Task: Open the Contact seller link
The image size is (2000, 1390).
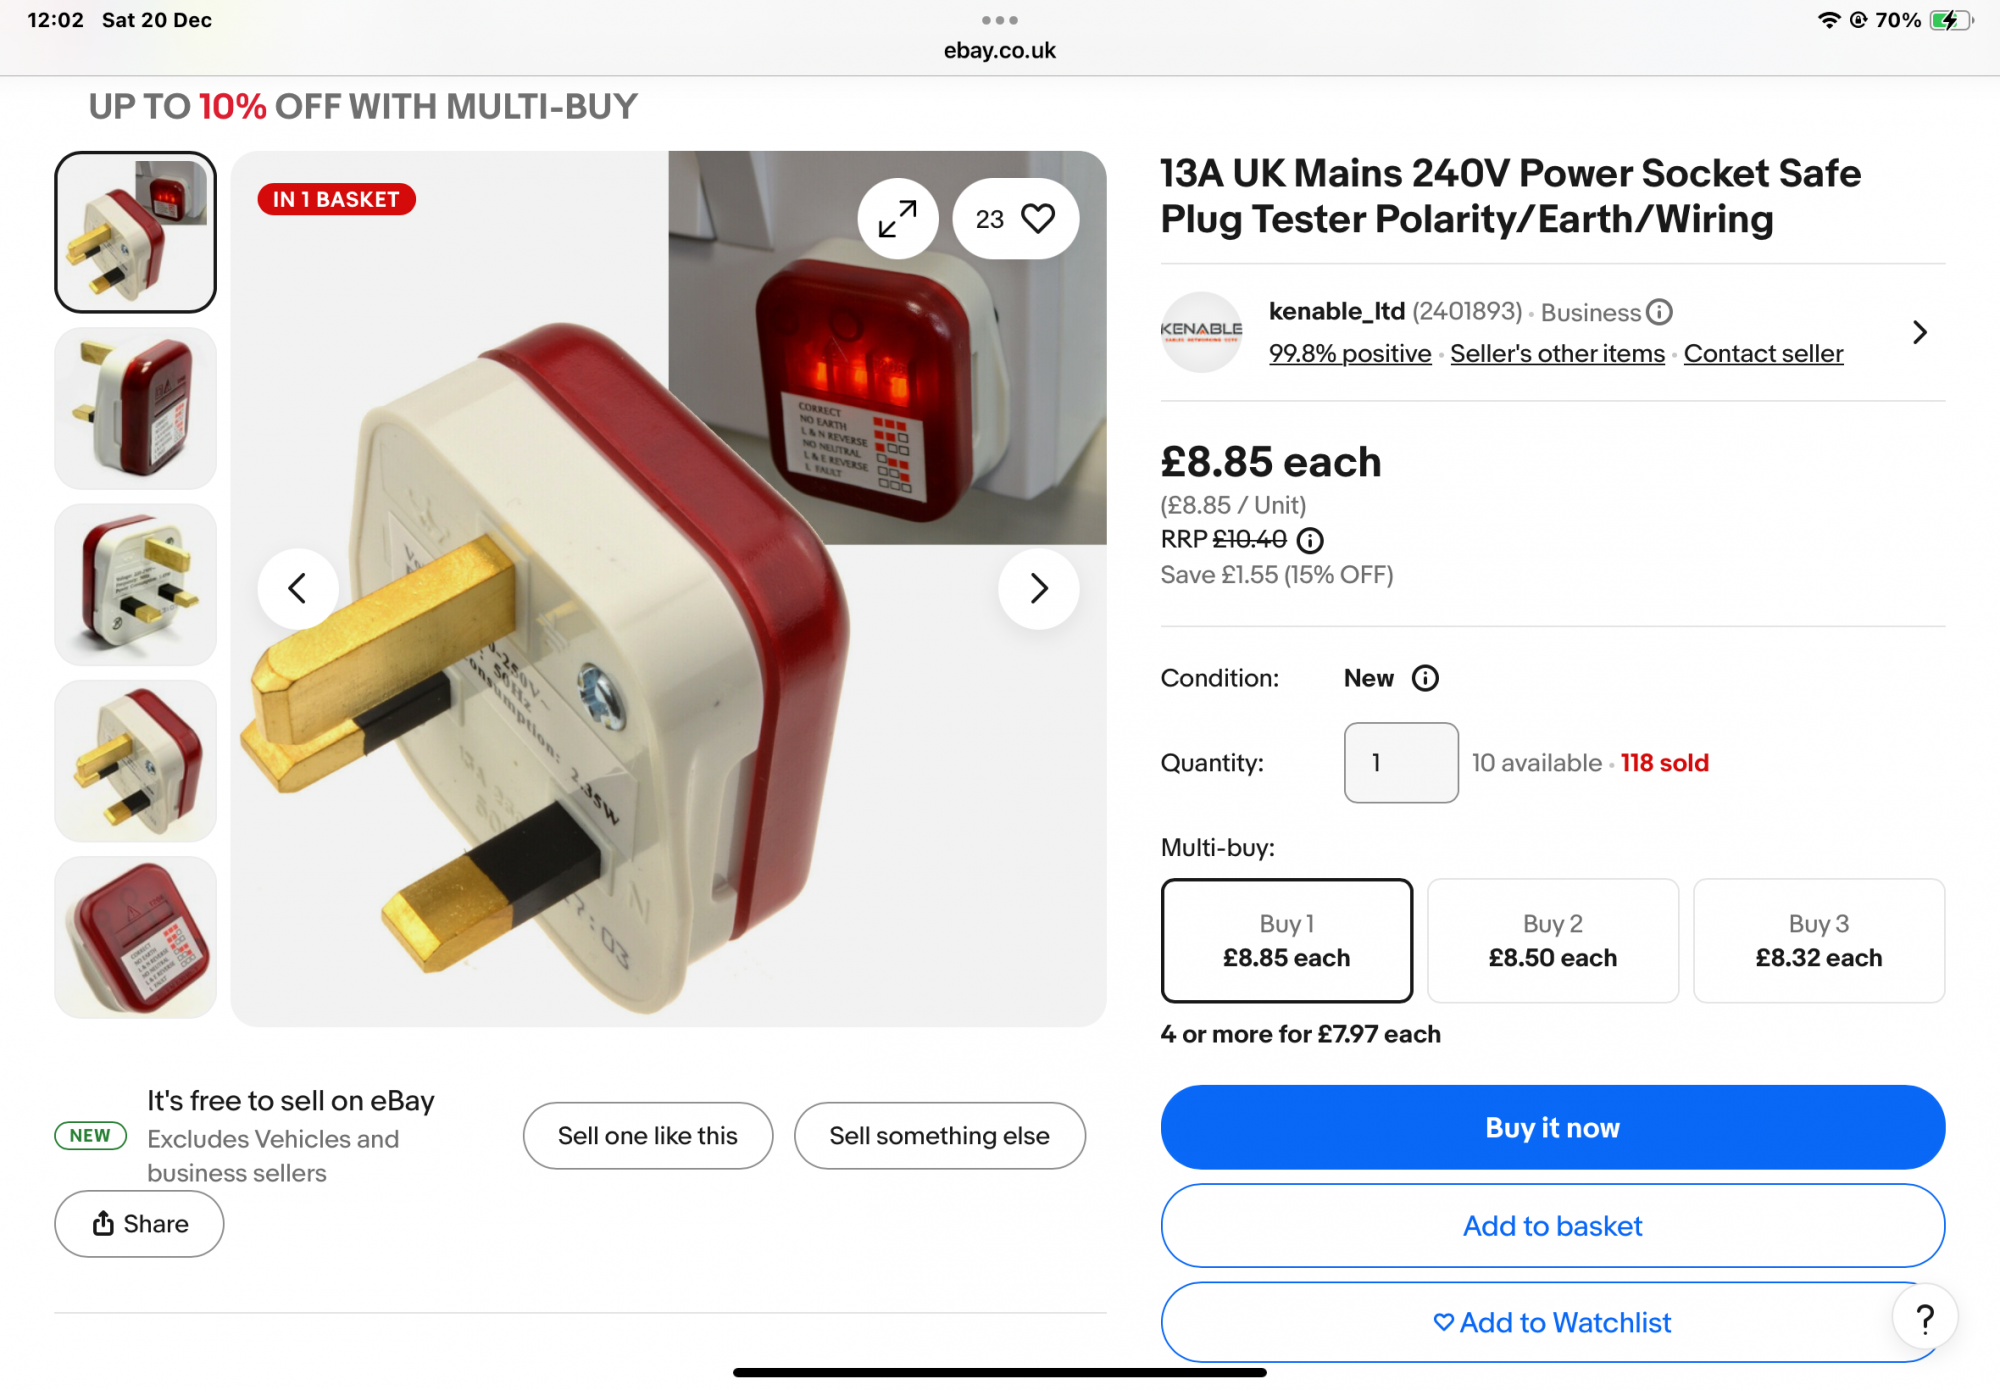Action: [x=1763, y=354]
